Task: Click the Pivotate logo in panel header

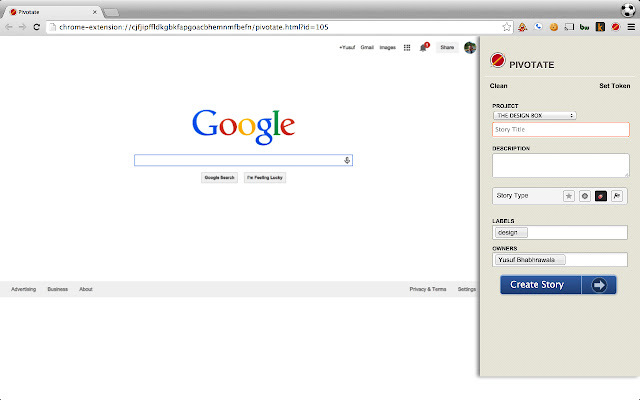Action: (x=498, y=60)
